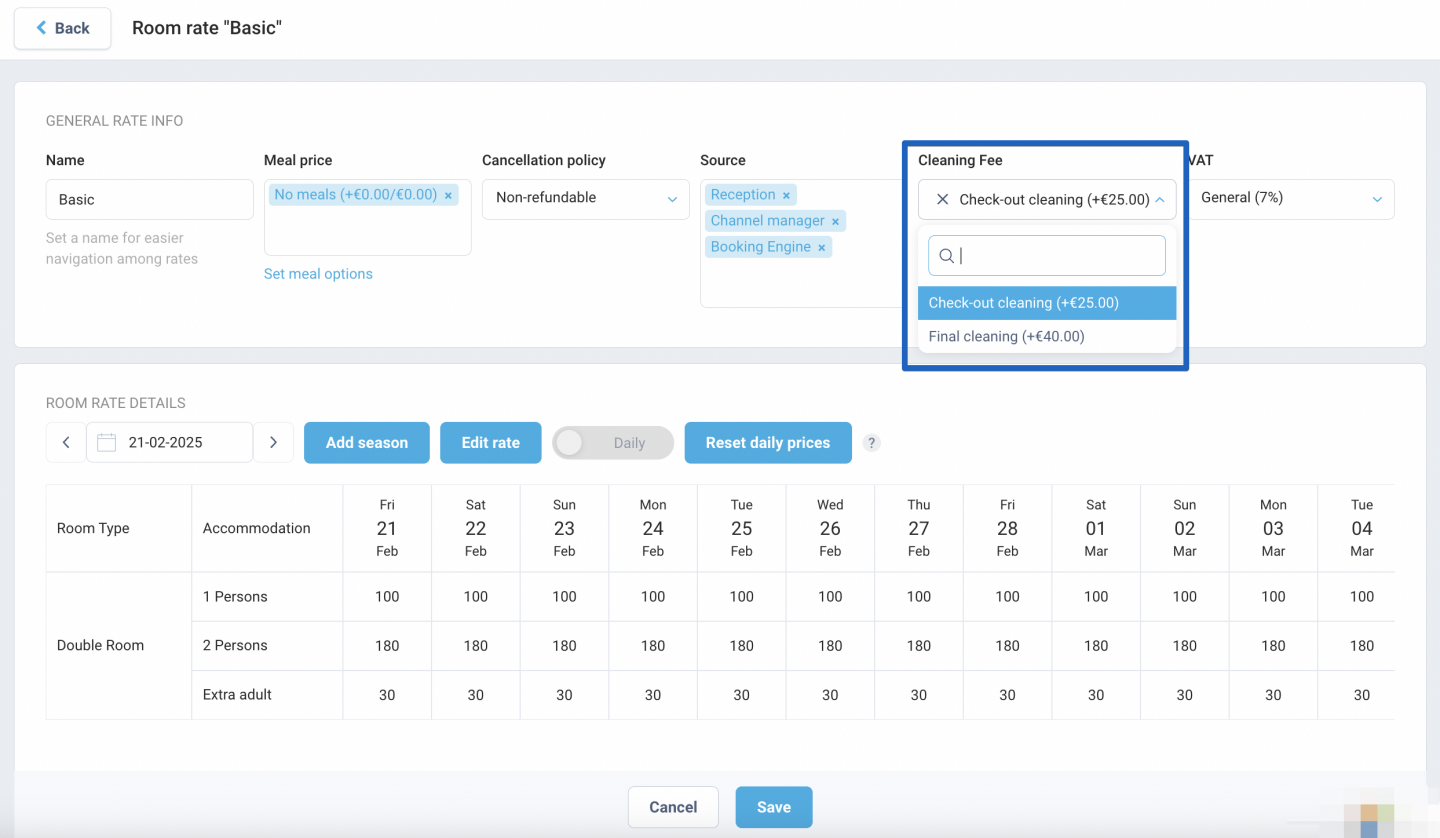Remove the Reception source tag
1440x838 pixels.
[x=786, y=195]
